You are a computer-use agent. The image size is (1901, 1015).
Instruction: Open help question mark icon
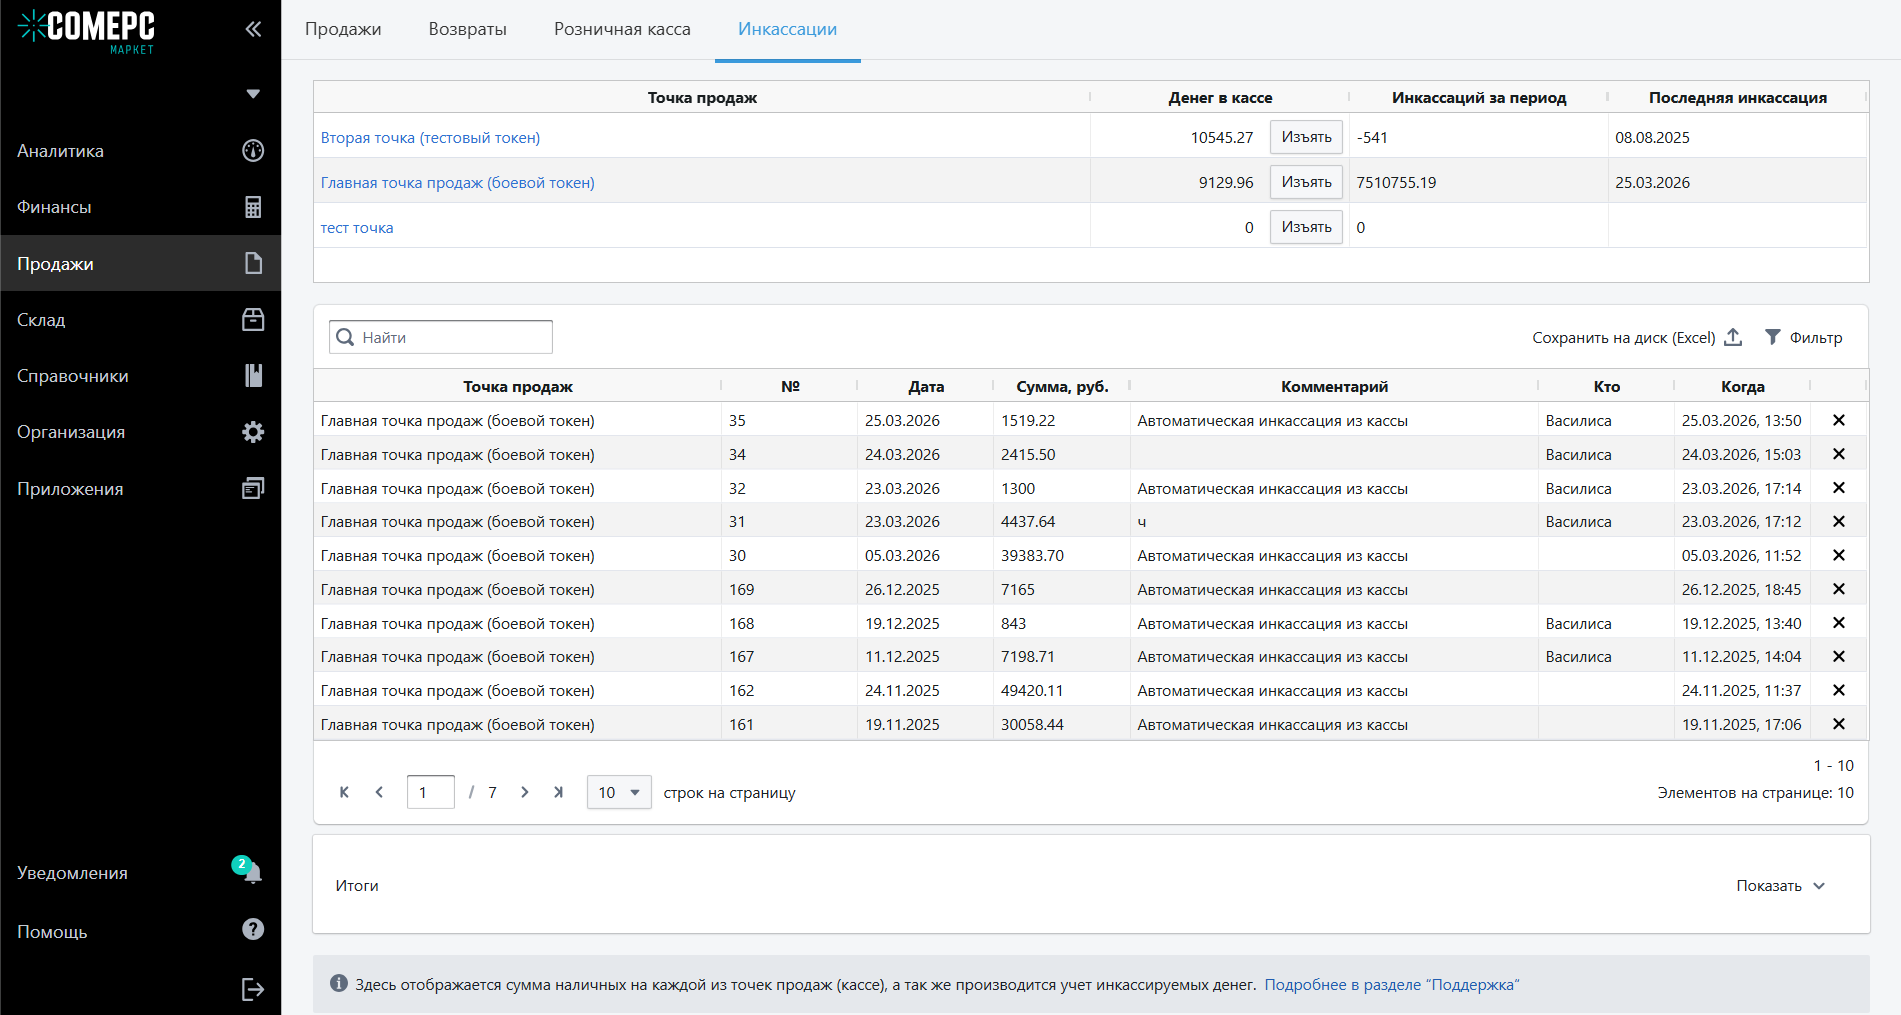pyautogui.click(x=253, y=930)
